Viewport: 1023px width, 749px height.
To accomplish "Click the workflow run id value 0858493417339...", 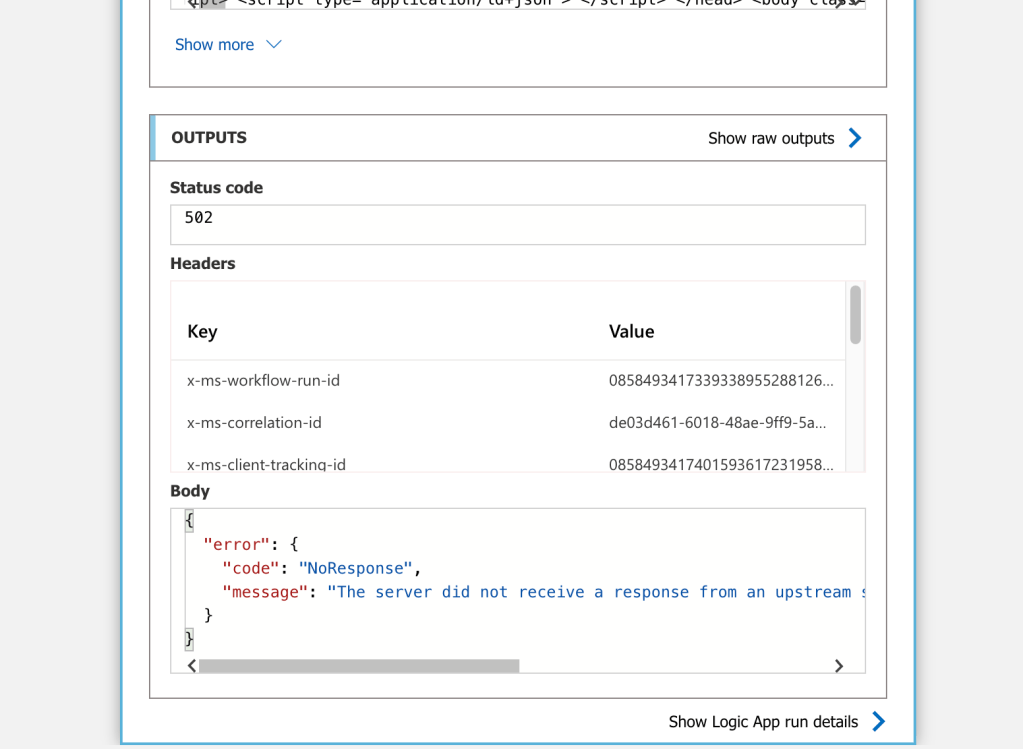I will click(x=721, y=380).
